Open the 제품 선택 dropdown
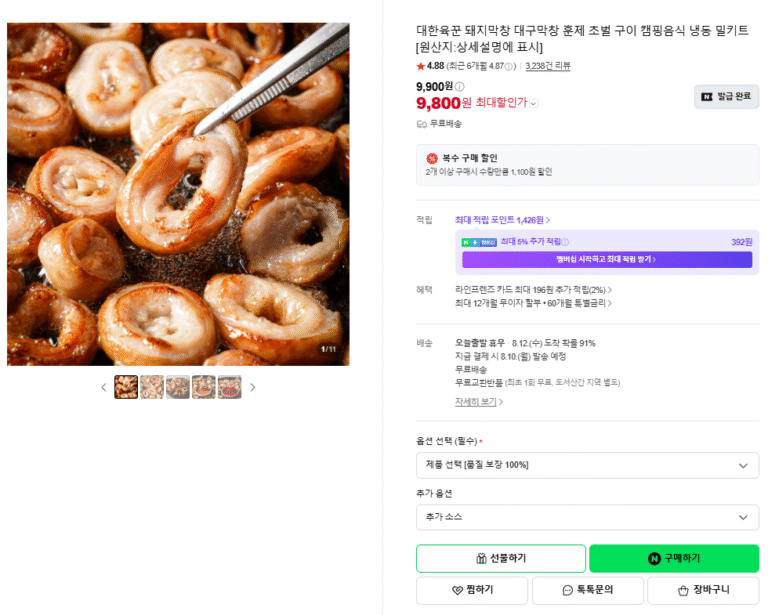This screenshot has height=615, width=768. pyautogui.click(x=587, y=465)
